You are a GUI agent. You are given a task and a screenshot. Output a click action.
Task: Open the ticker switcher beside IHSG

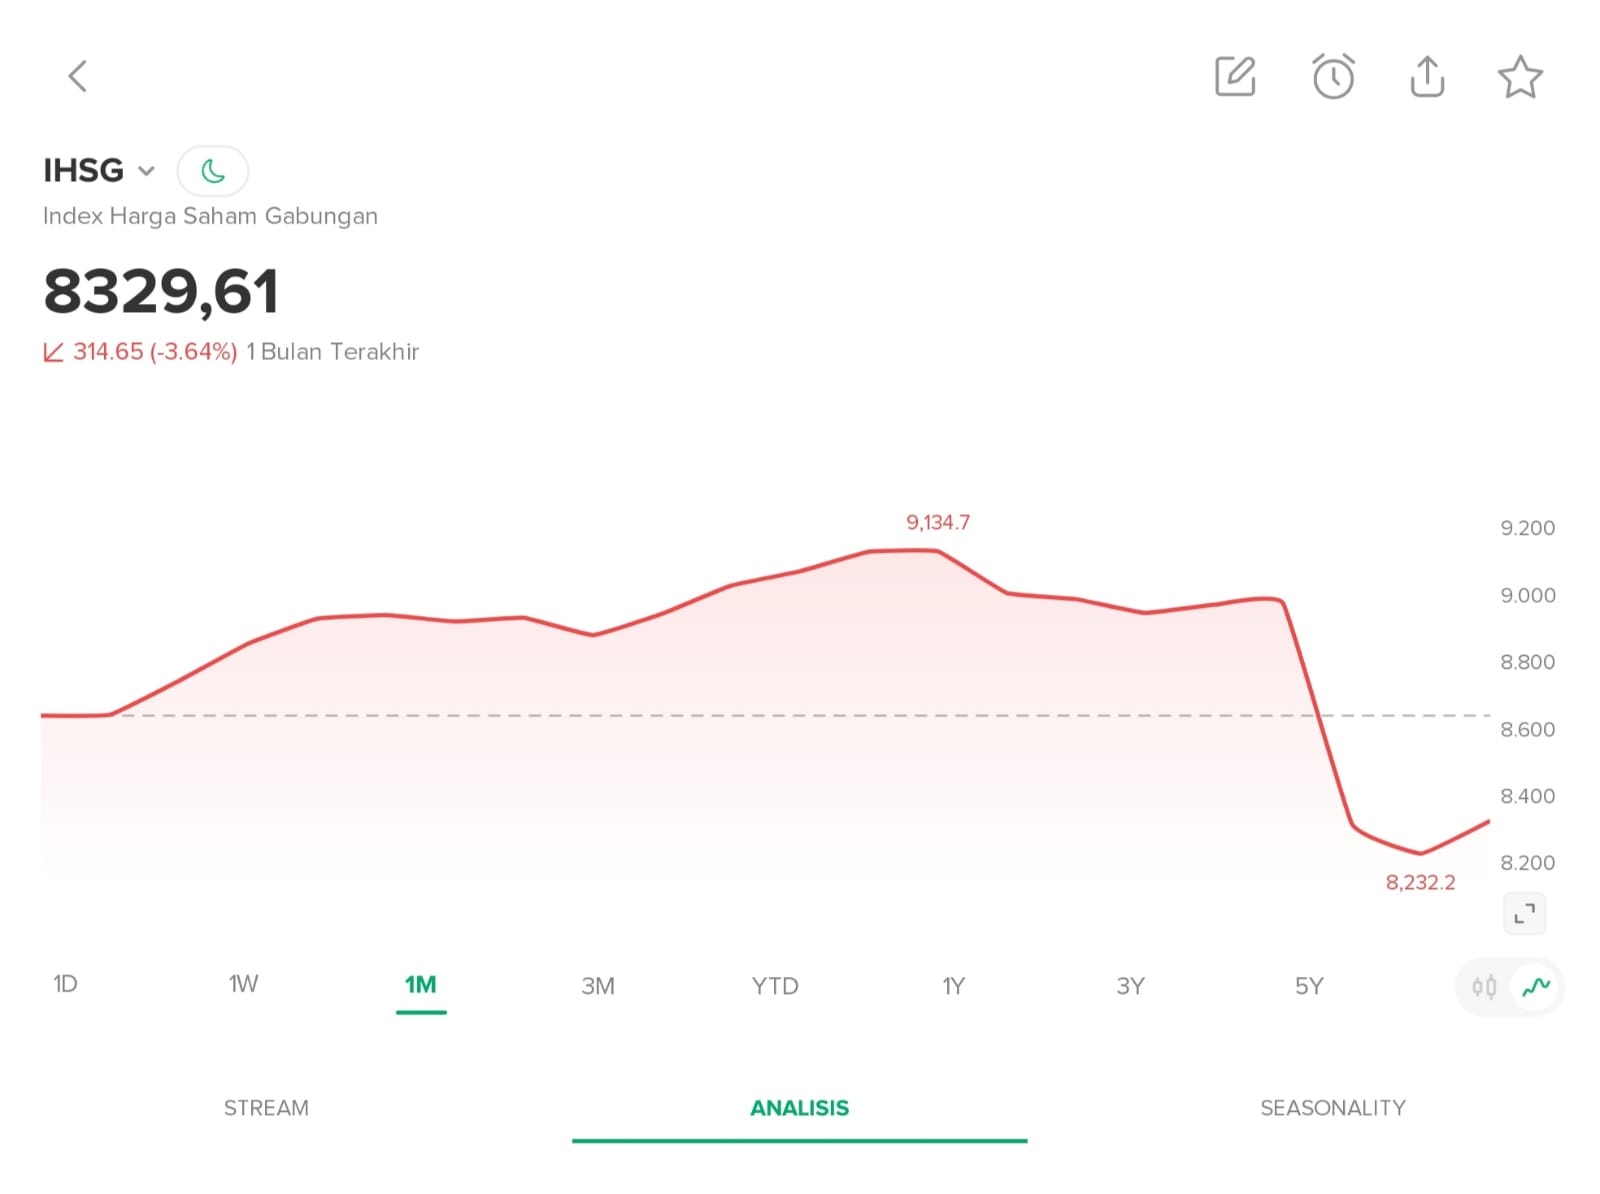(146, 171)
